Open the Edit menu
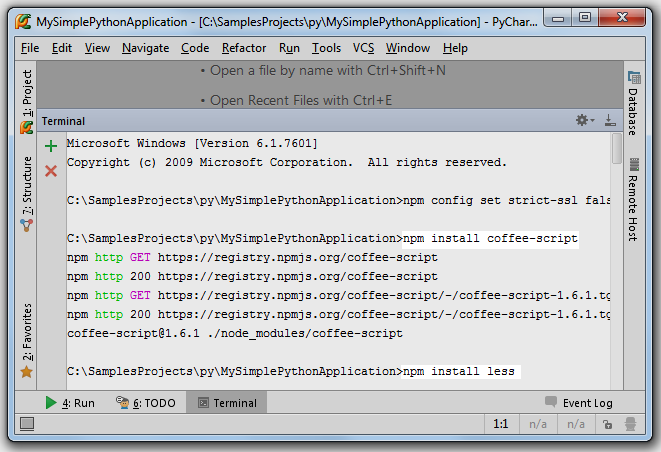 pyautogui.click(x=62, y=48)
